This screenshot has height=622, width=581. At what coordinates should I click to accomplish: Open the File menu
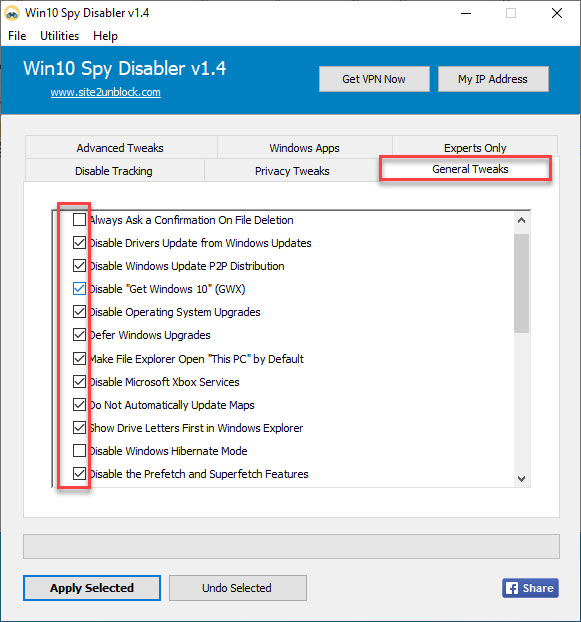[17, 36]
